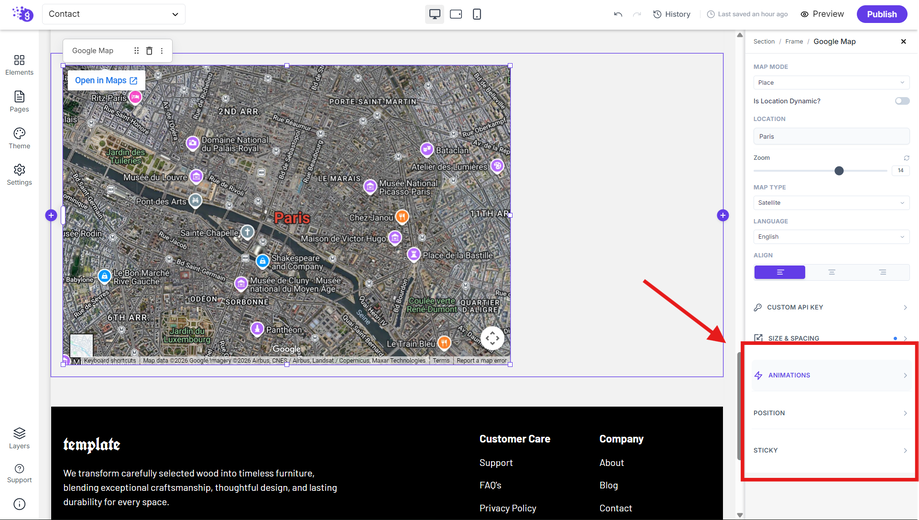The width and height of the screenshot is (919, 520).
Task: Open the Settings gear in the sidebar
Action: pyautogui.click(x=19, y=175)
